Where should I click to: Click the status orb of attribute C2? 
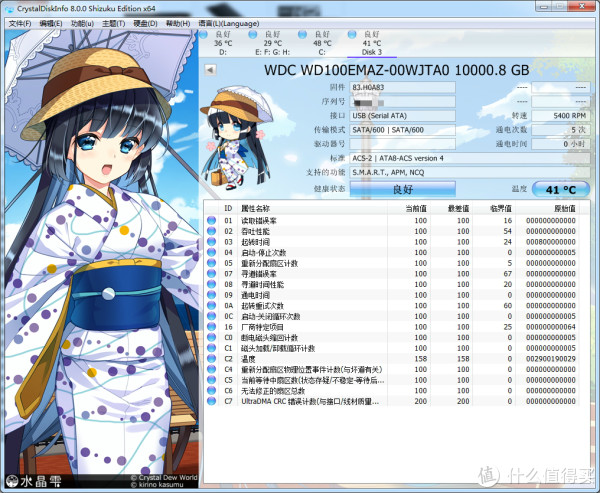click(x=211, y=359)
